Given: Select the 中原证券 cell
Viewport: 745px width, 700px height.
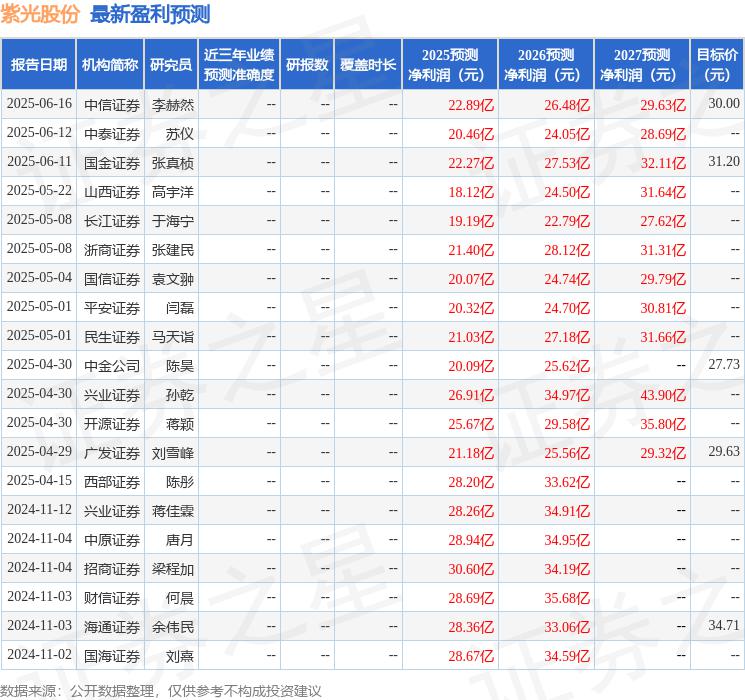Looking at the screenshot, I should 112,540.
